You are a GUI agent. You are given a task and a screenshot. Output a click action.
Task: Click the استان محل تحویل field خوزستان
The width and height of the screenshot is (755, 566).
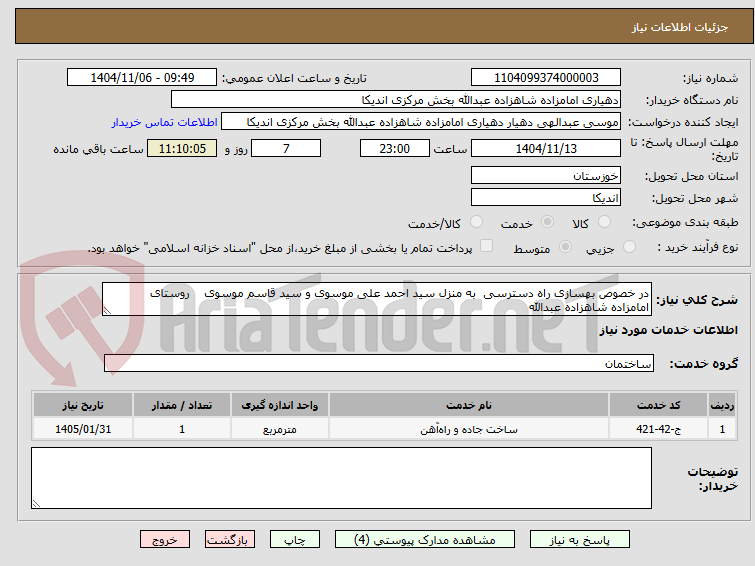[x=546, y=175]
